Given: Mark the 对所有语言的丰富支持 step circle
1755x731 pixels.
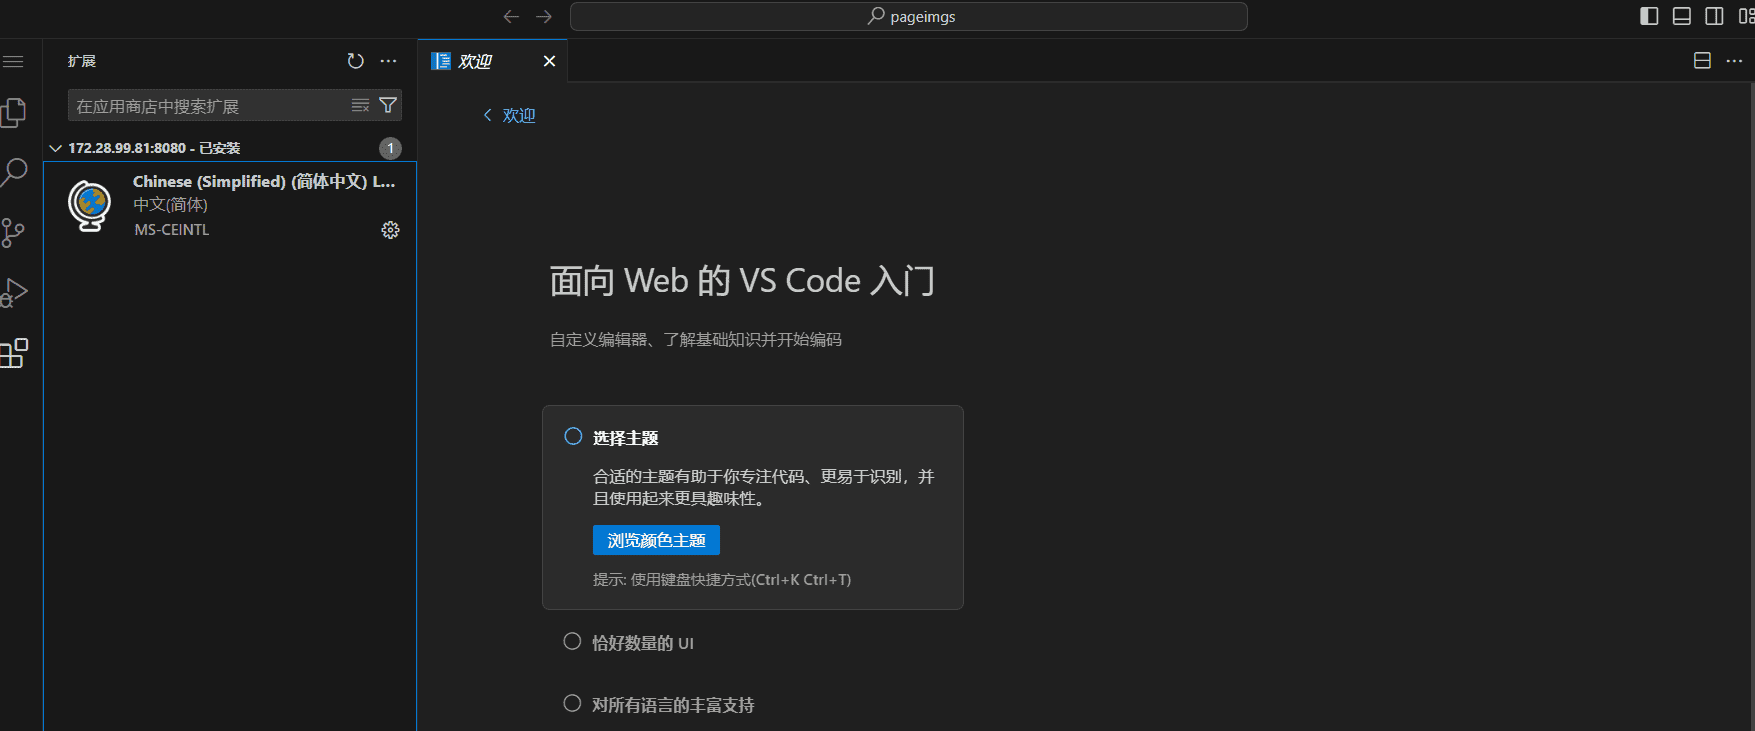Looking at the screenshot, I should 572,703.
